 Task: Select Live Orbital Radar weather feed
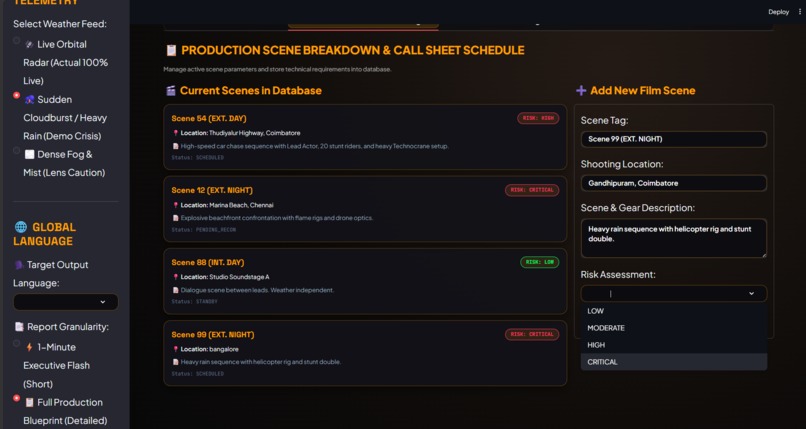point(16,41)
